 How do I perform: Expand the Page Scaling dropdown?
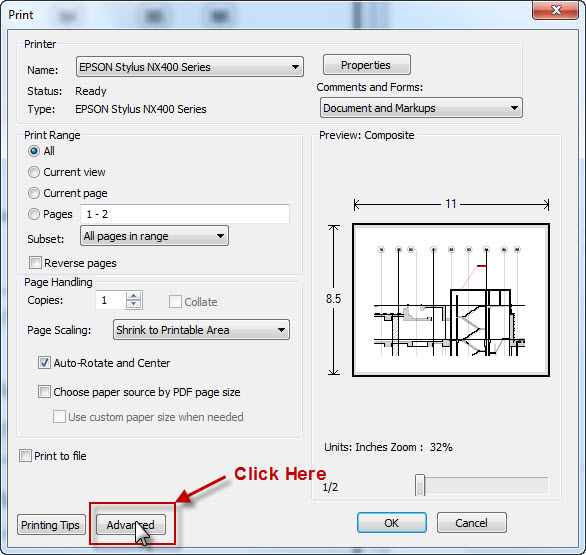coord(201,330)
